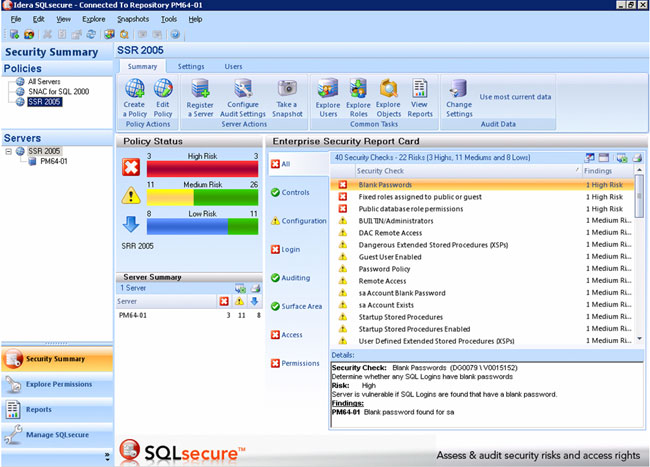Click the High Risk red bar

(202, 169)
